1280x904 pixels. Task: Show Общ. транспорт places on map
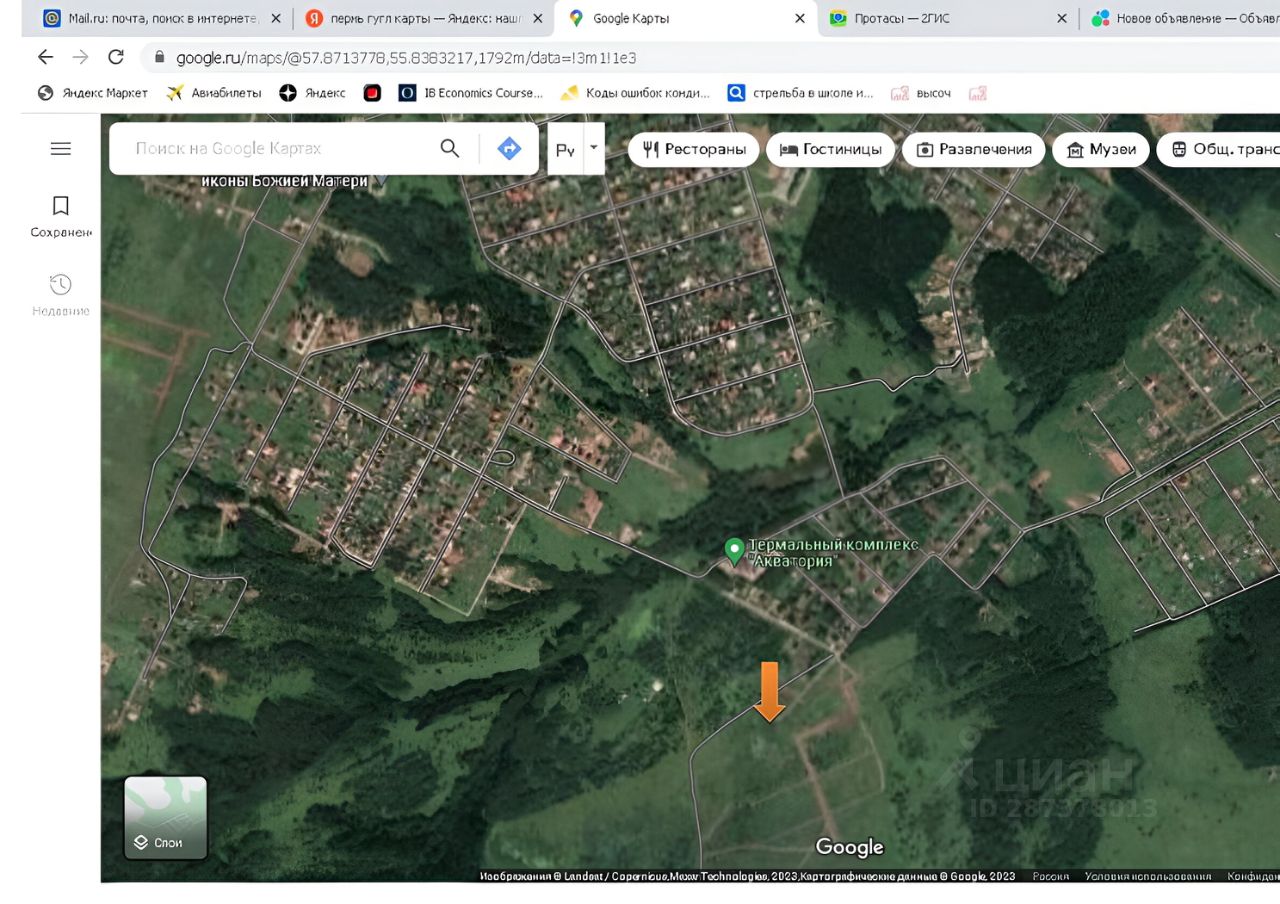tap(1218, 149)
